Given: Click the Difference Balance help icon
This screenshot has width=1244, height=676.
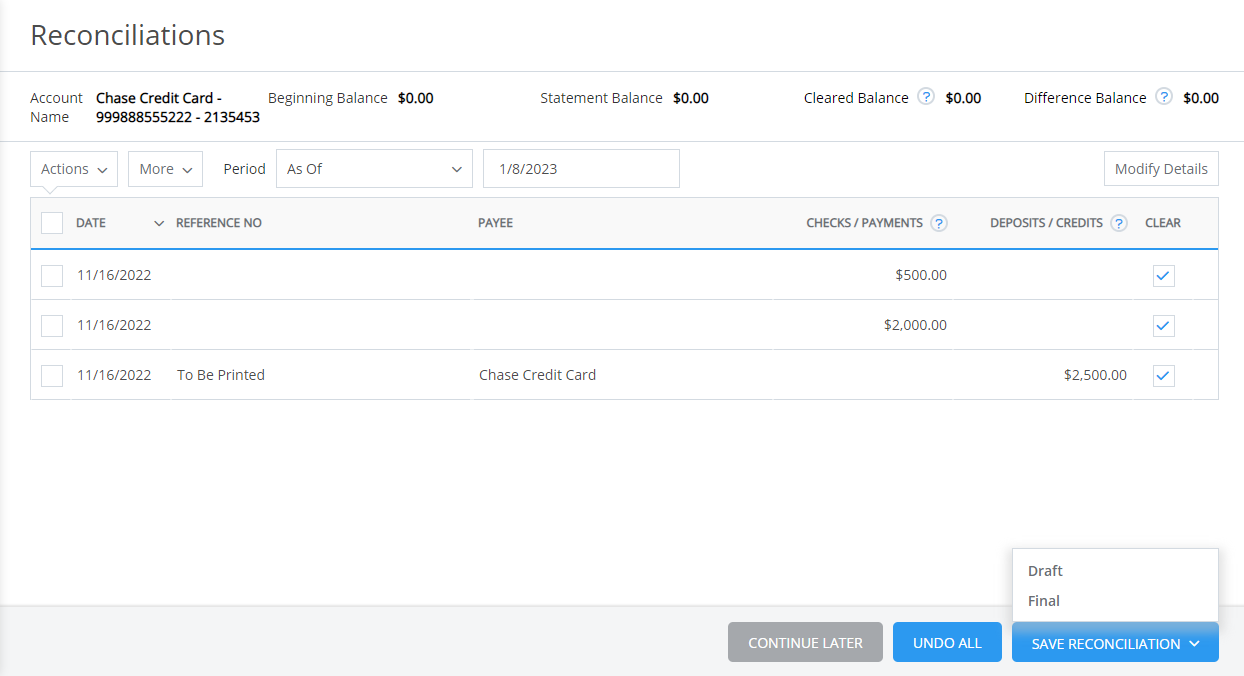Looking at the screenshot, I should 1164,97.
